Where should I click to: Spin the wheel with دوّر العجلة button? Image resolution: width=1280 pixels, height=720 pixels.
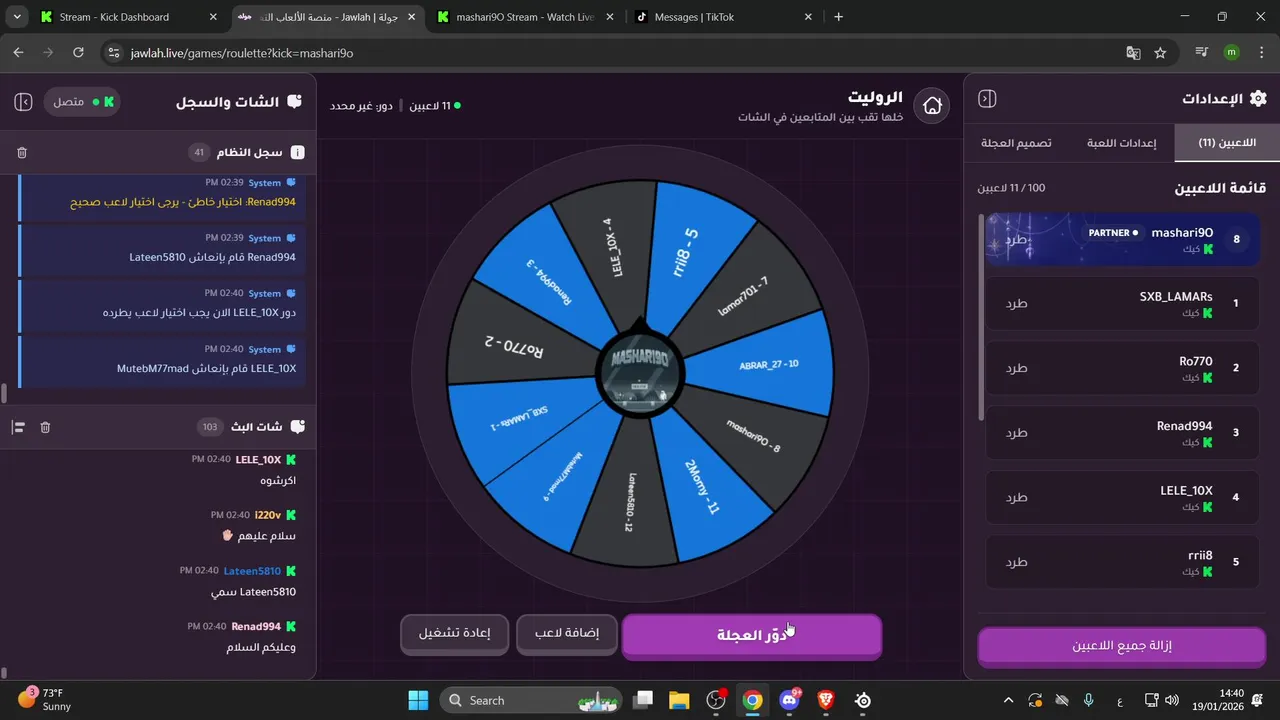[x=752, y=635]
